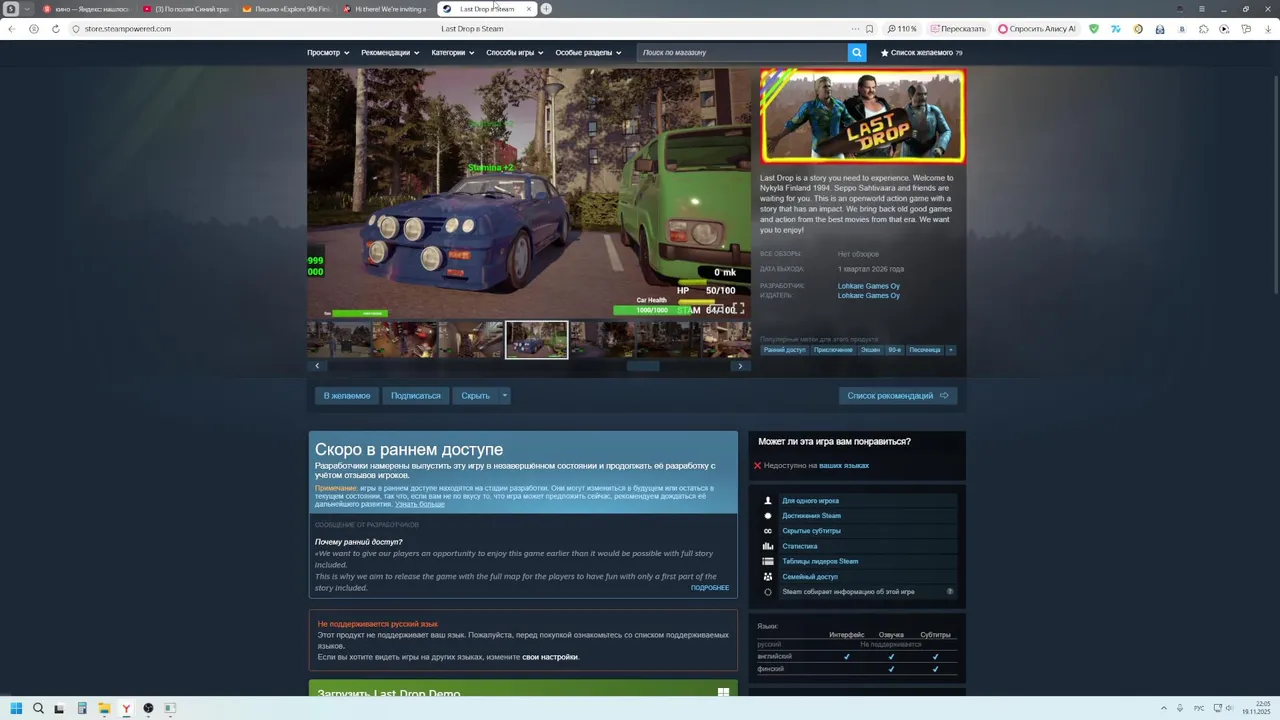Image resolution: width=1280 pixels, height=720 pixels.
Task: Click the В желаемое button
Action: click(x=347, y=396)
